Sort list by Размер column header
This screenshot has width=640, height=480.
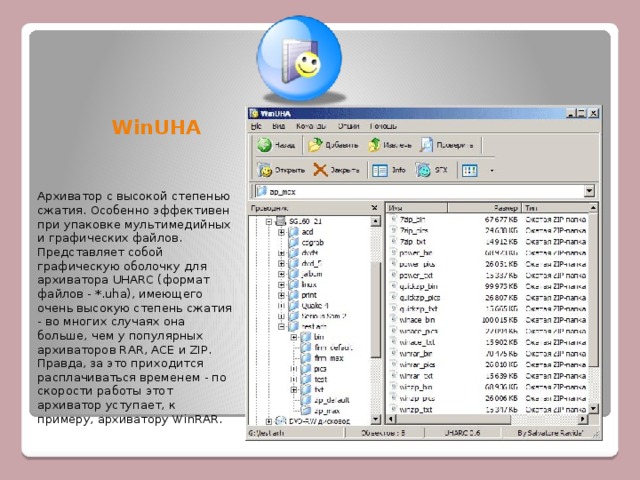[x=484, y=208]
